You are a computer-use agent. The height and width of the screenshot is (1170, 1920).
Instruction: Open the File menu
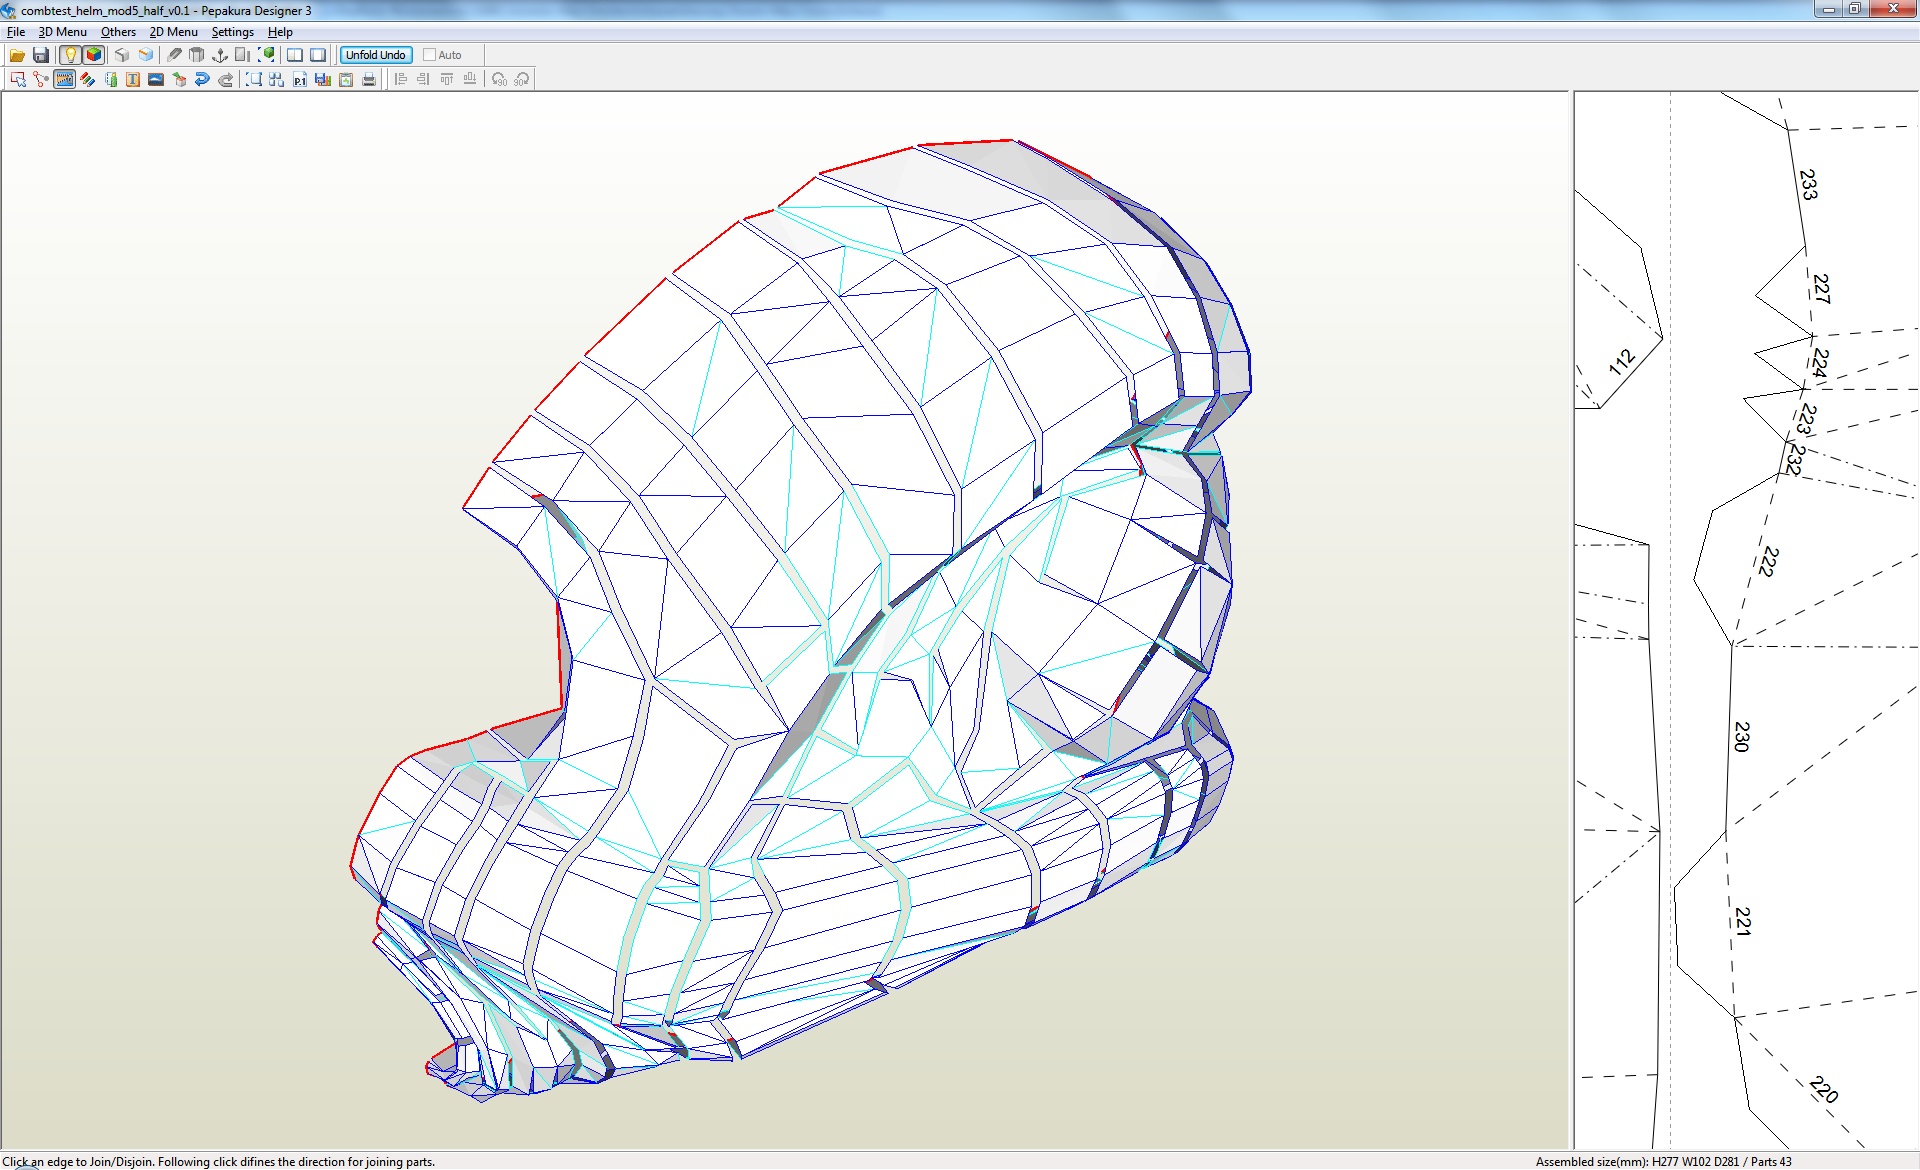pyautogui.click(x=16, y=32)
